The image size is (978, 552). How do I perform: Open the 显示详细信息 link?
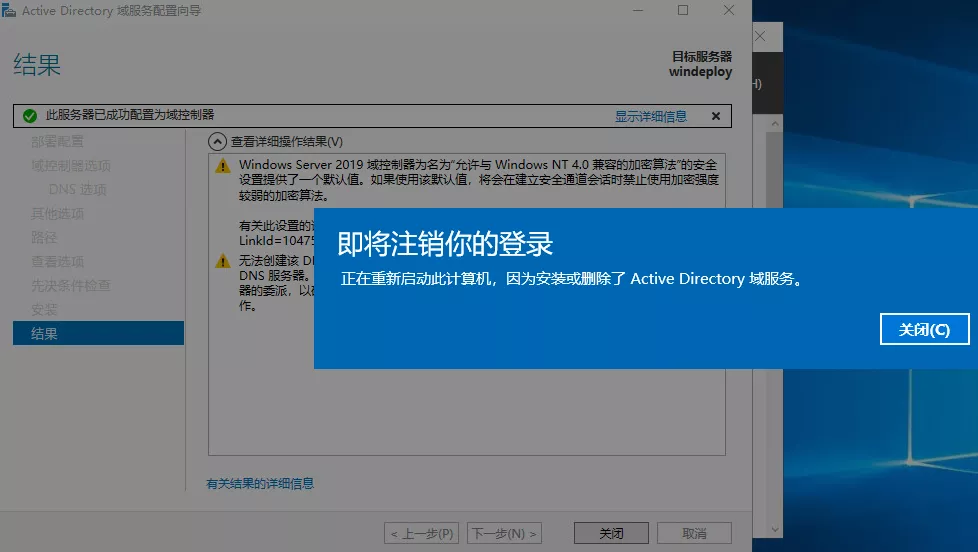651,116
